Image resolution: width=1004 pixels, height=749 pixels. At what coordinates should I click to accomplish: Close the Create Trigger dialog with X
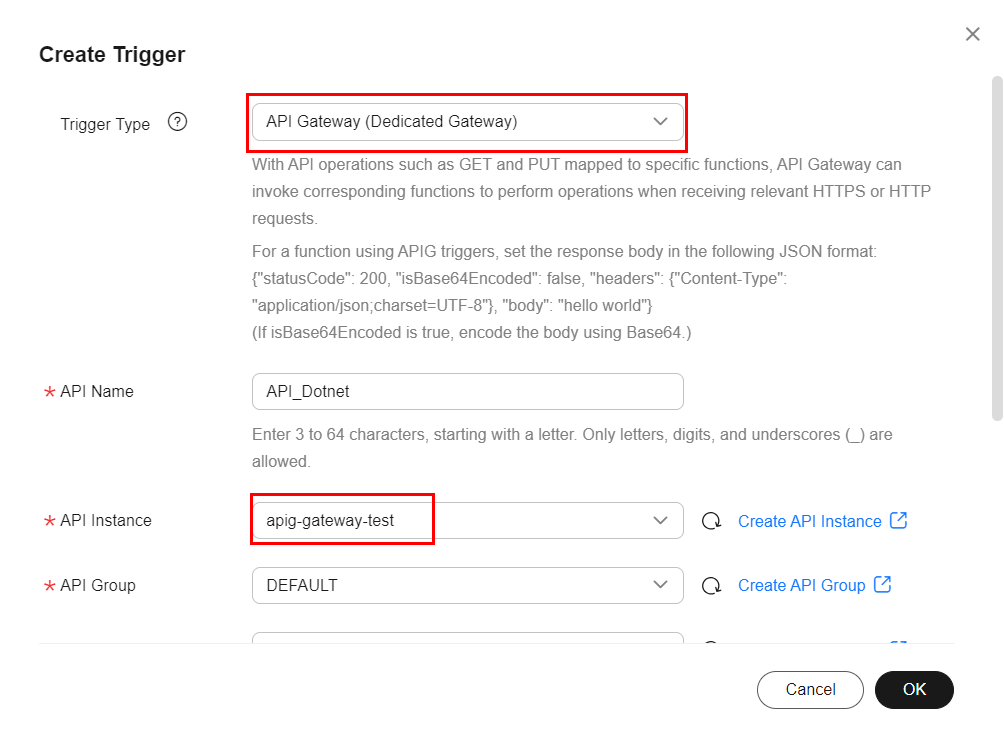coord(972,34)
